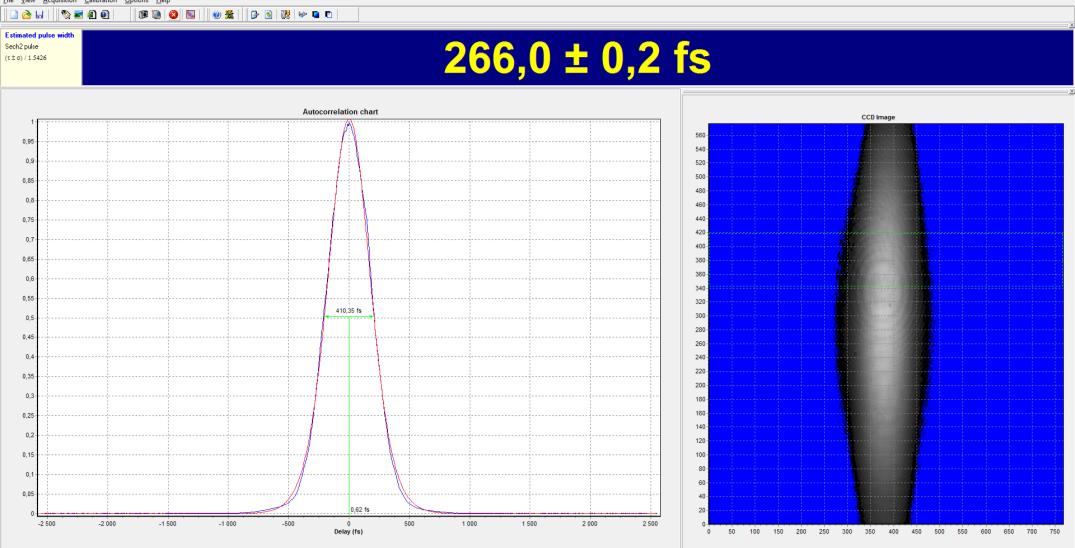Click the purple square image icon
This screenshot has height=548, width=1075.
189,16
